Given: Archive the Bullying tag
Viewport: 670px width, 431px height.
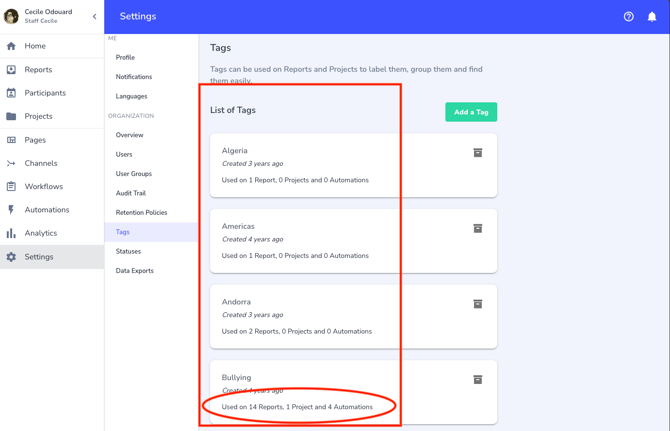Looking at the screenshot, I should tap(478, 379).
